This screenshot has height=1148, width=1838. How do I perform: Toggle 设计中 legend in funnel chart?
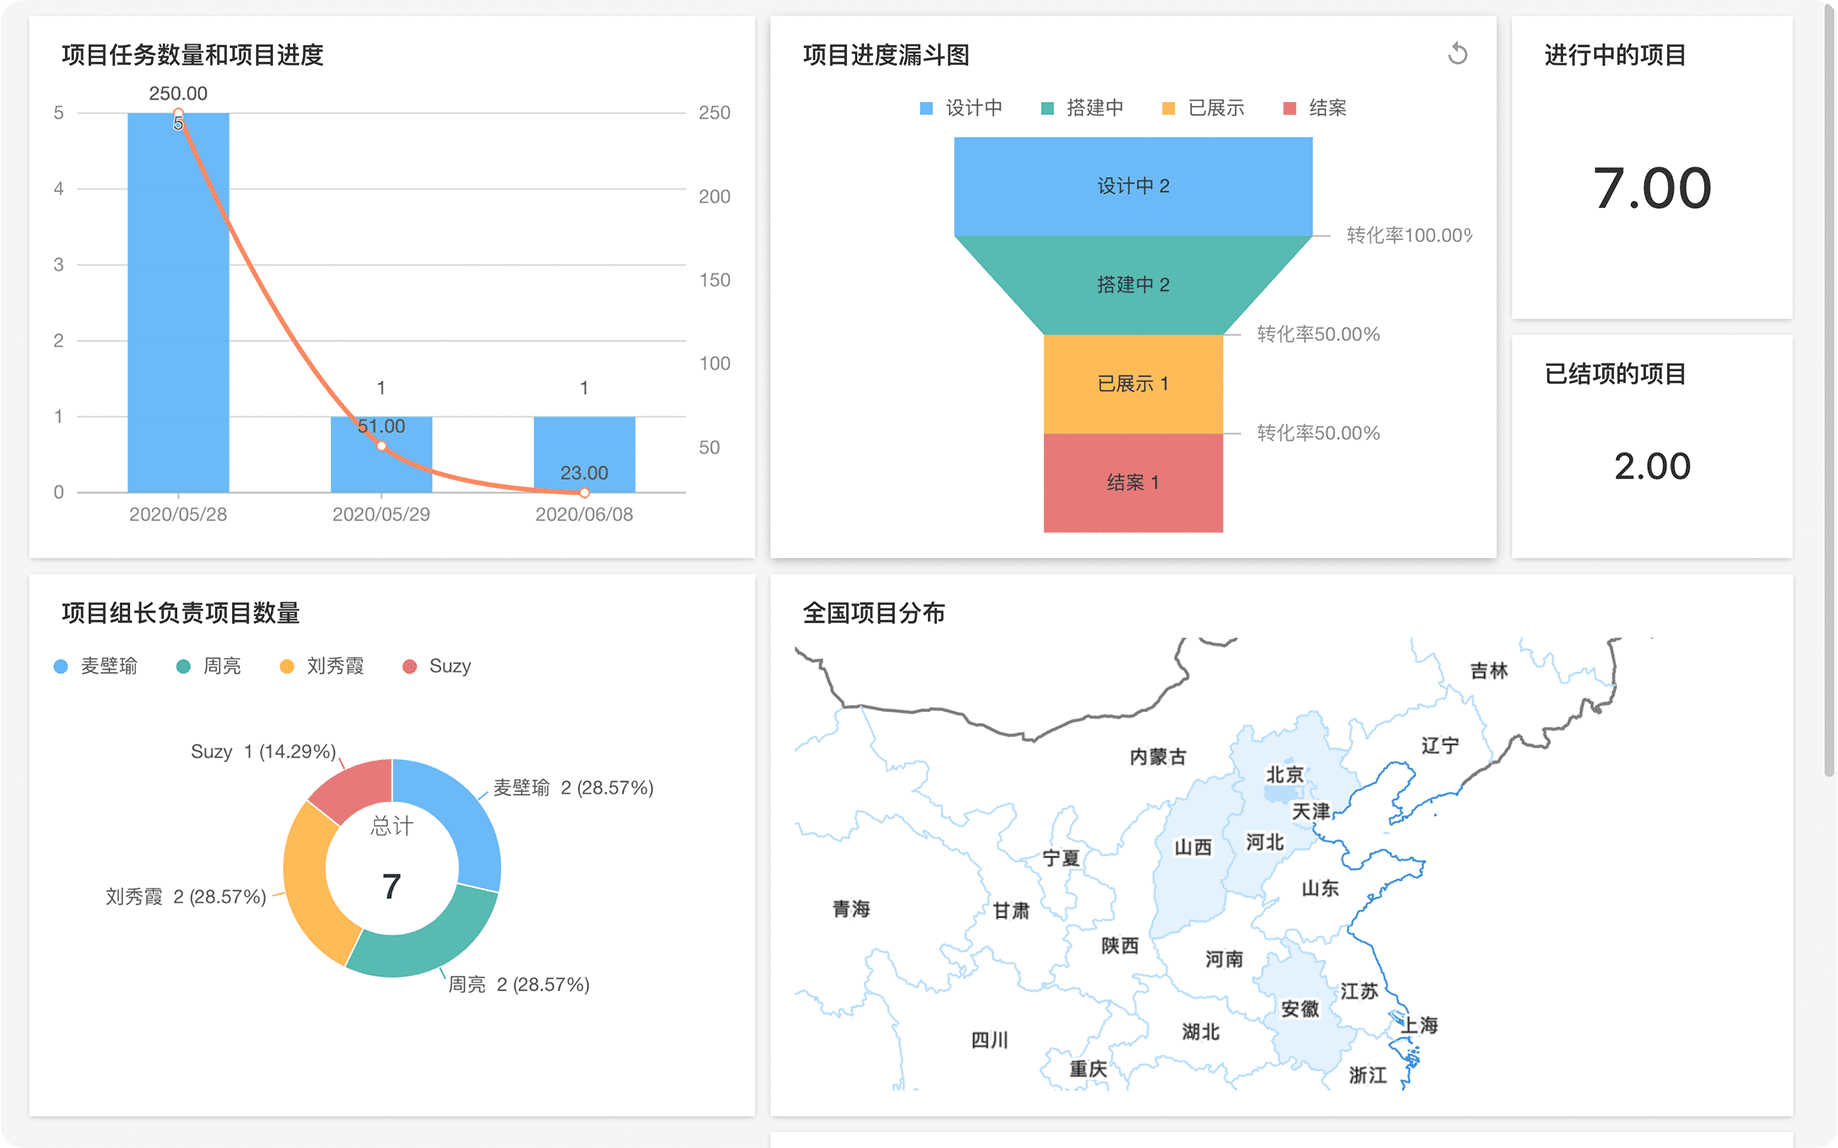click(960, 108)
